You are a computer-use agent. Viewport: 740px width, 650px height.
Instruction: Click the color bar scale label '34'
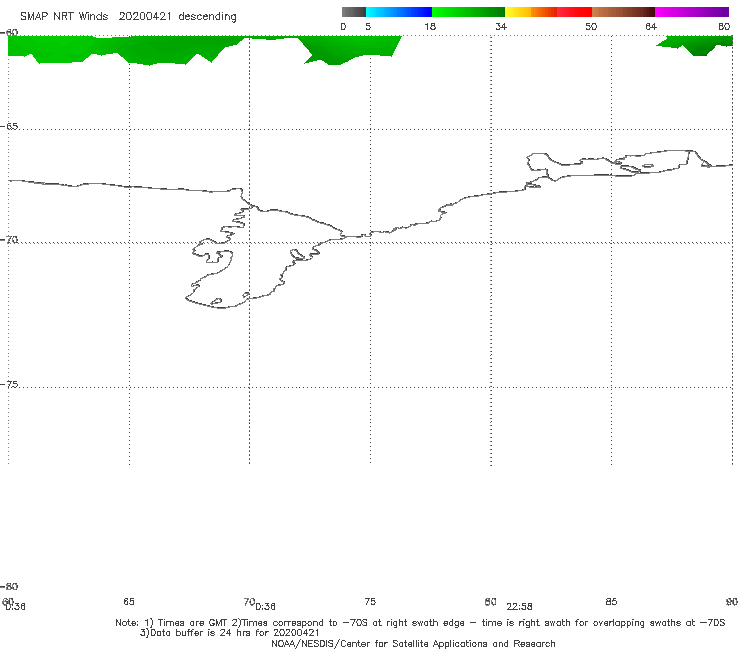[x=501, y=26]
